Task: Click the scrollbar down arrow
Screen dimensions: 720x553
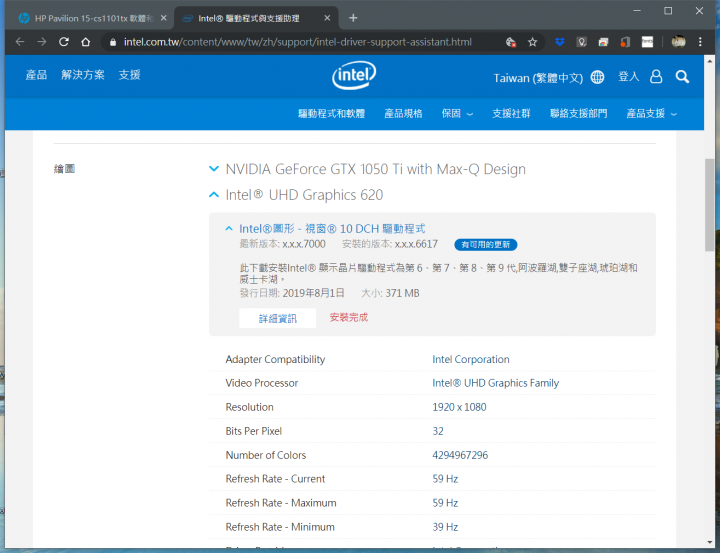Action: pyautogui.click(x=709, y=543)
